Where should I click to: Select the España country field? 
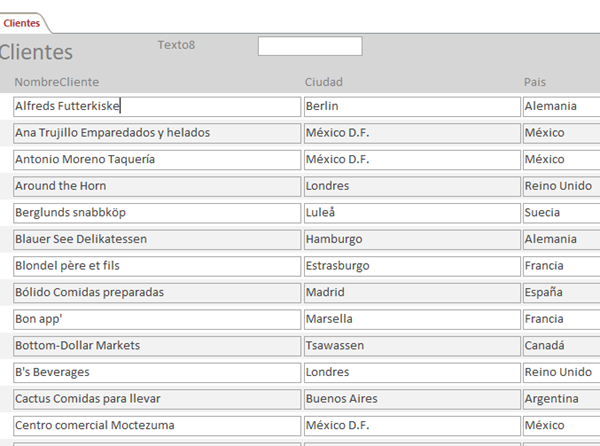tap(560, 292)
